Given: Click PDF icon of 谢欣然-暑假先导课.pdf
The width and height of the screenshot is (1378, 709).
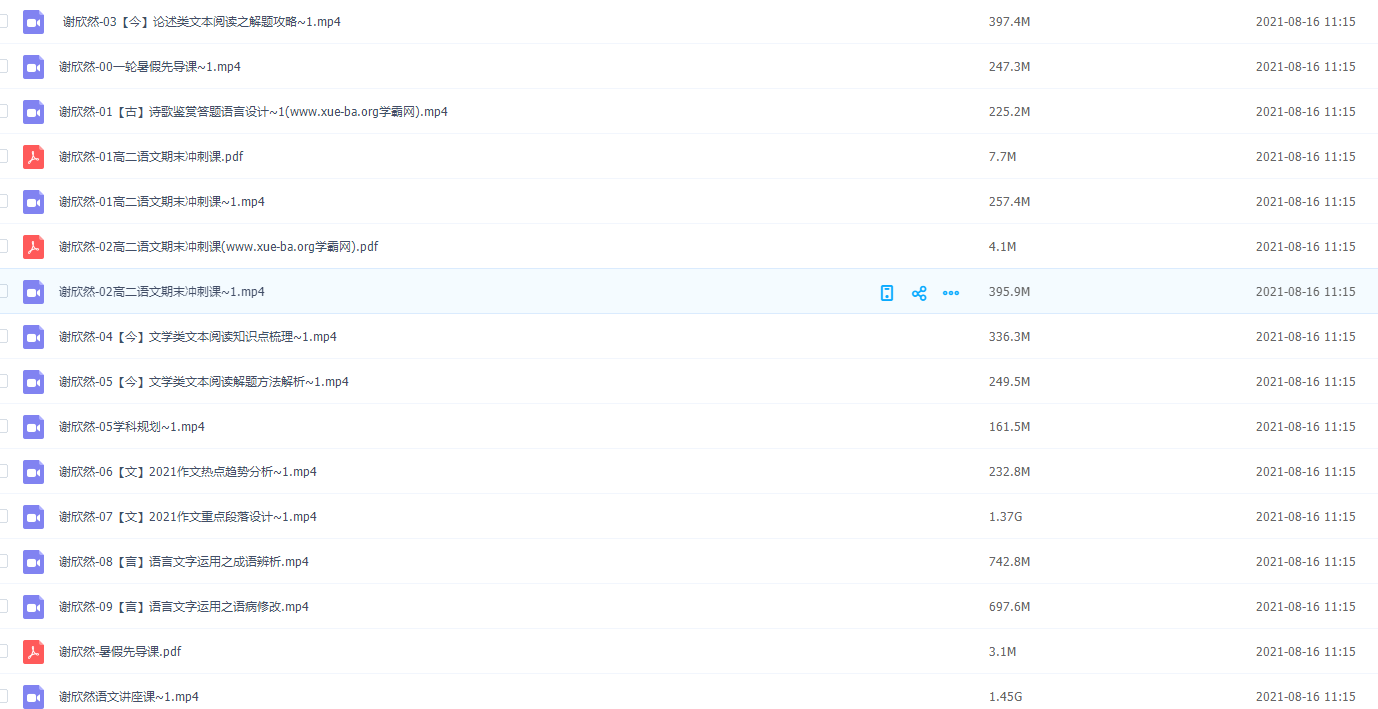Looking at the screenshot, I should tap(34, 652).
